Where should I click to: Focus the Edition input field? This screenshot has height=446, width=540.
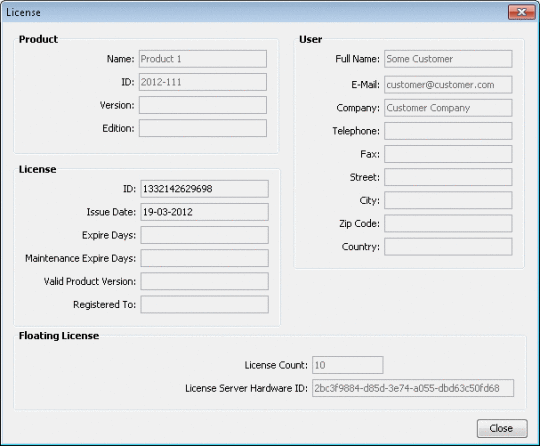tap(203, 128)
